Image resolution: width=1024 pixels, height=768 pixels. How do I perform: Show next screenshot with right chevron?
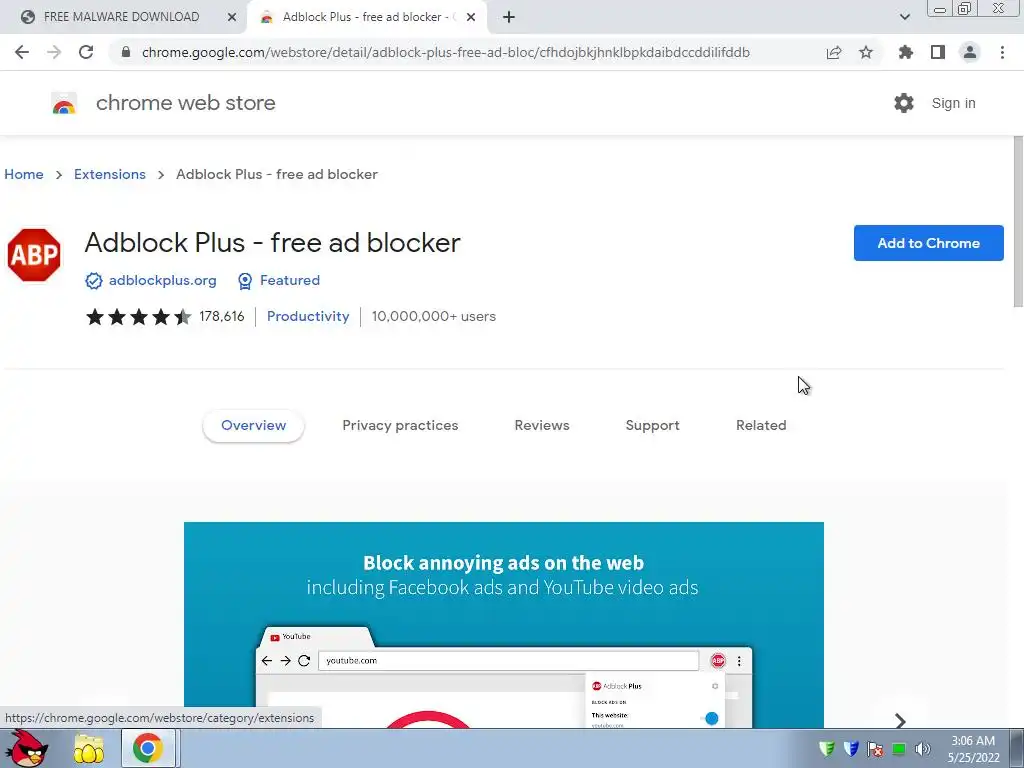coord(900,720)
